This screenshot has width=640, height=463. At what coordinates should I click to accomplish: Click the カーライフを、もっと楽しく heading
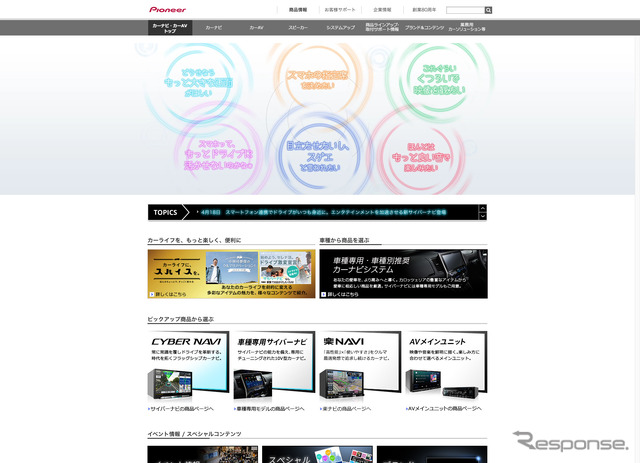[x=194, y=240]
